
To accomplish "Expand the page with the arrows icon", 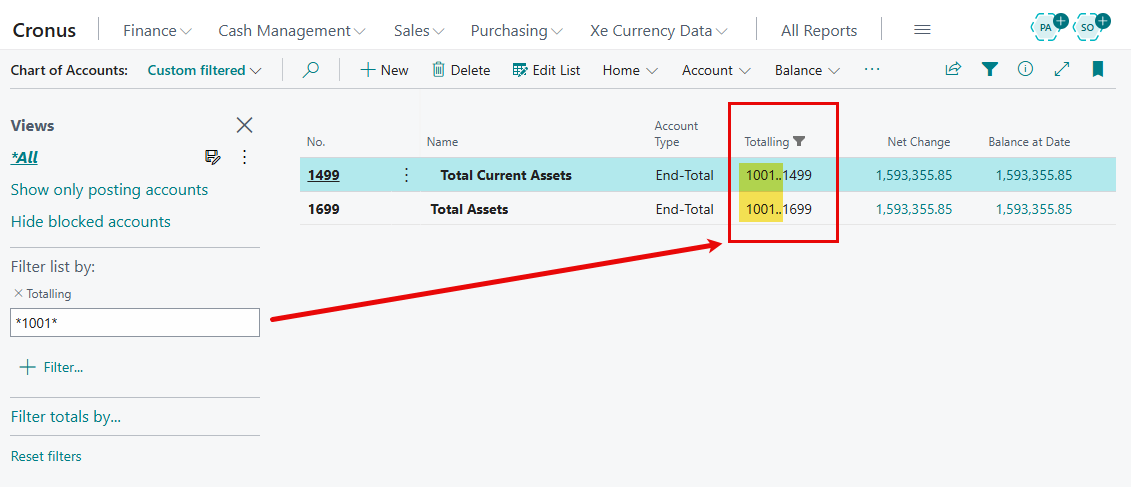I will point(1061,70).
